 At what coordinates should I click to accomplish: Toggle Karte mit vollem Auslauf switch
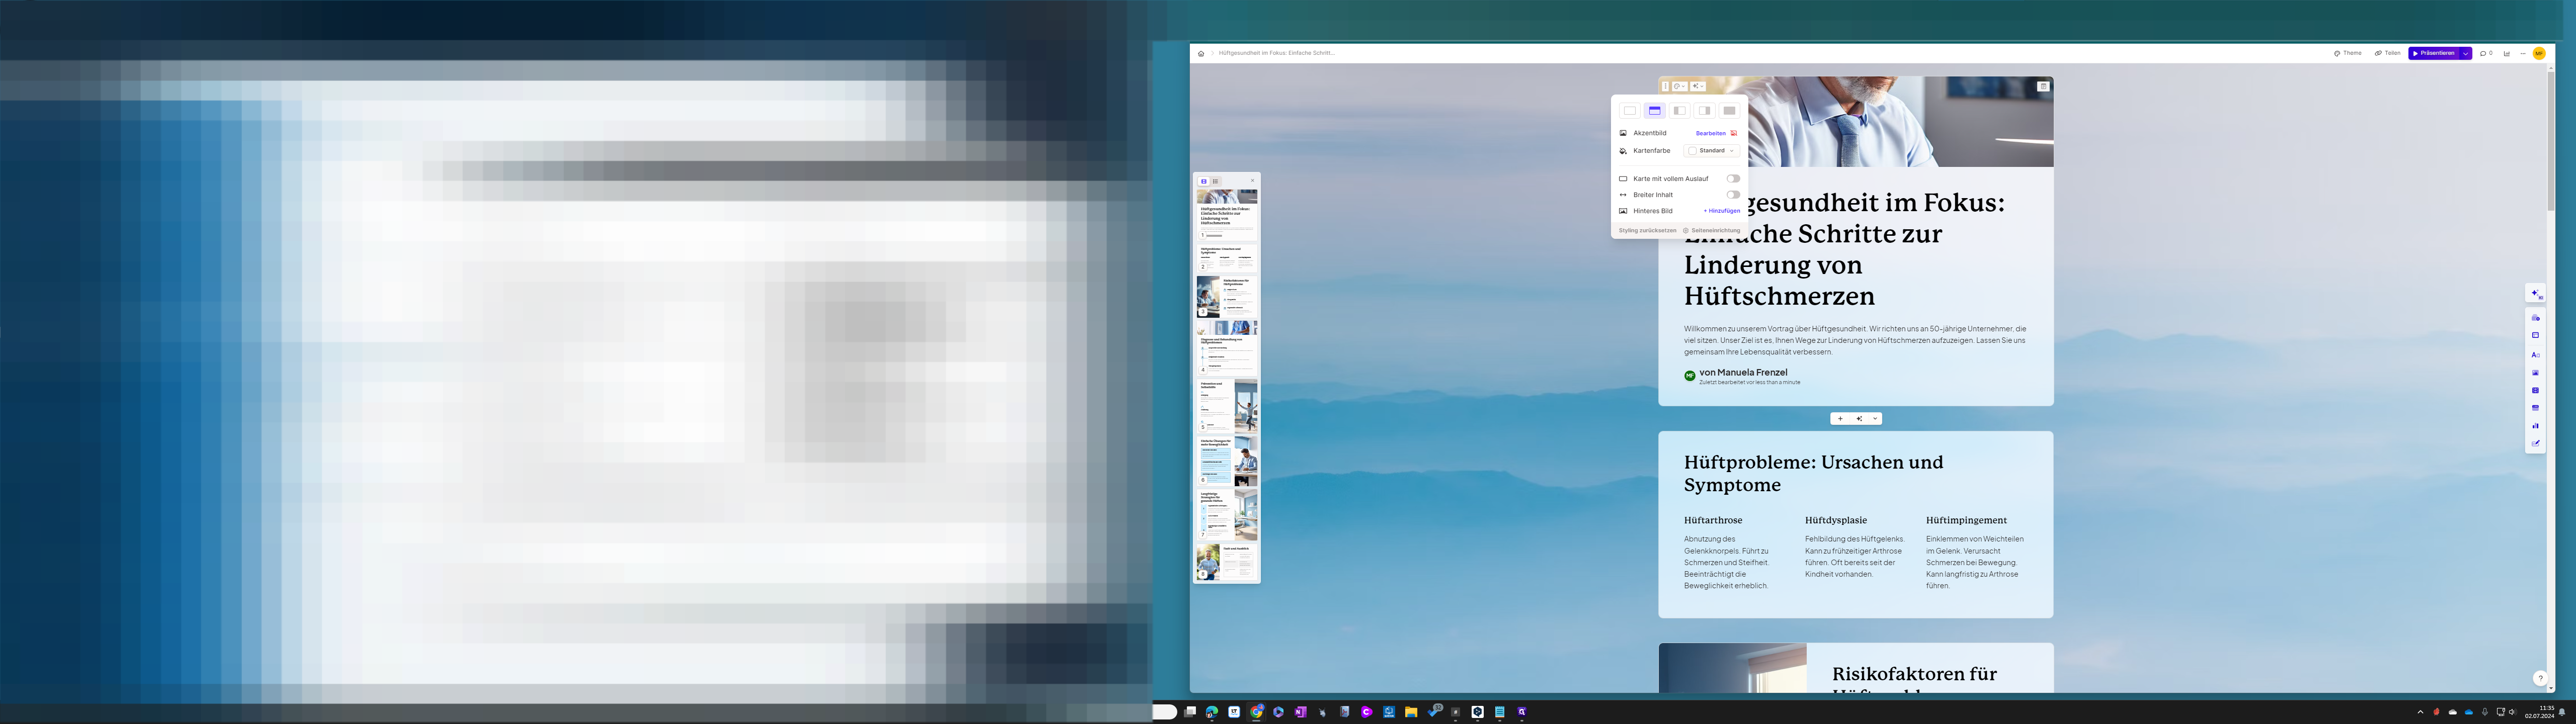(1733, 179)
